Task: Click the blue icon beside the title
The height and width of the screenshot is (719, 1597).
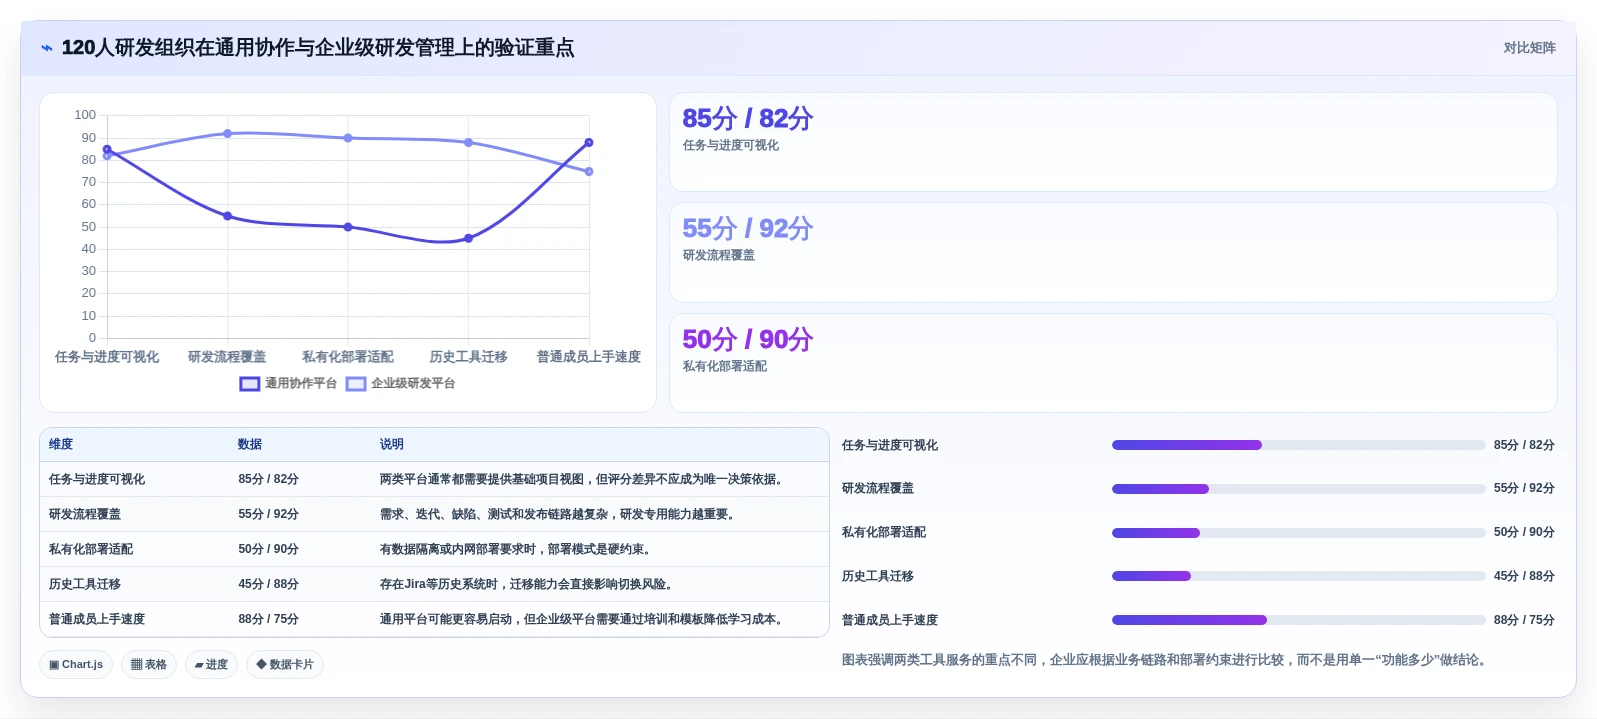Action: [x=47, y=48]
